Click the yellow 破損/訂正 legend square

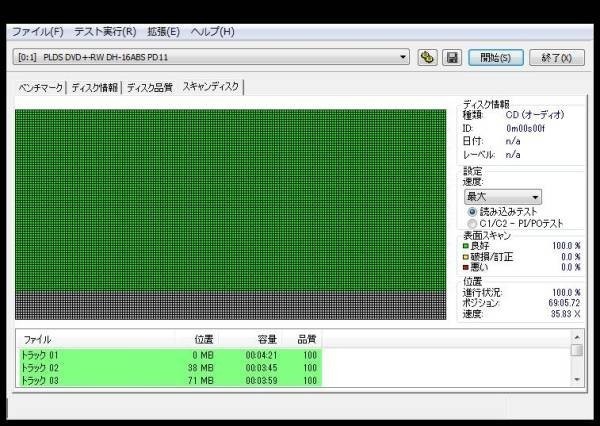click(x=466, y=257)
